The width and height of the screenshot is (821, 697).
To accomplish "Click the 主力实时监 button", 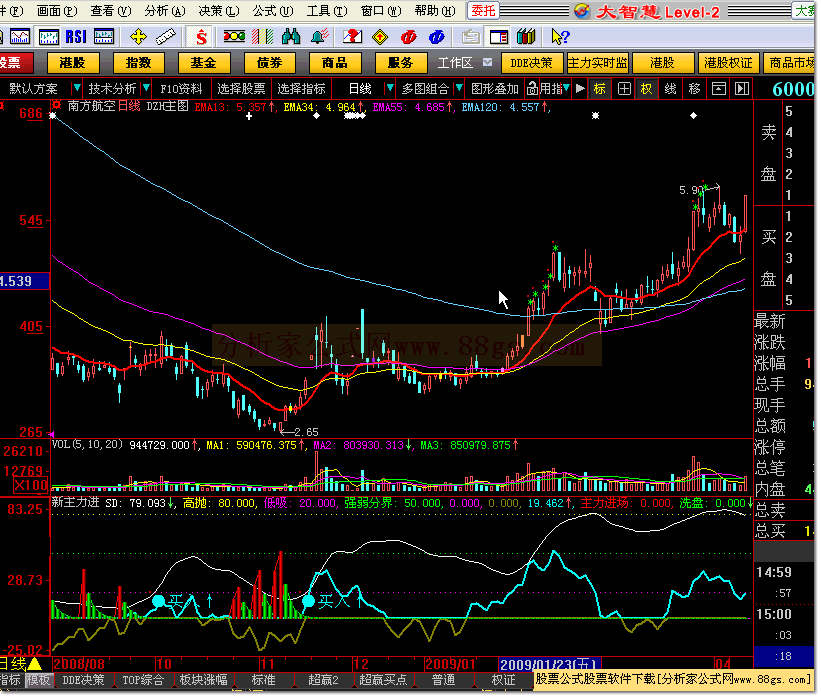I will point(597,63).
